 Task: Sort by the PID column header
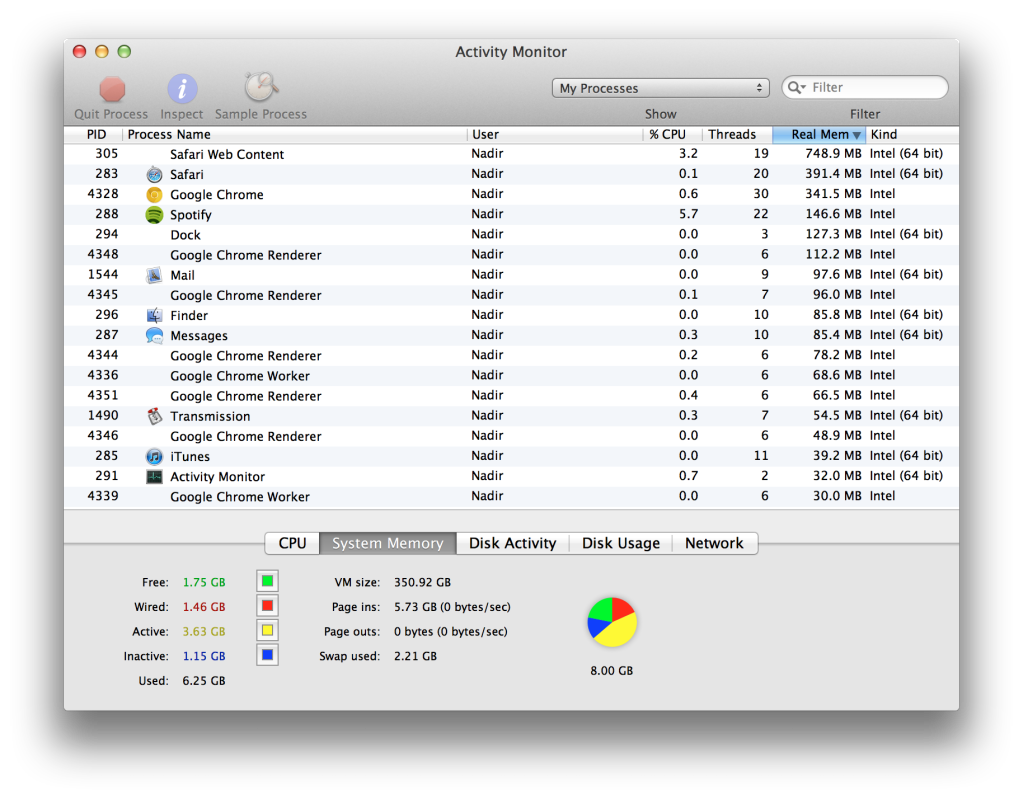93,134
